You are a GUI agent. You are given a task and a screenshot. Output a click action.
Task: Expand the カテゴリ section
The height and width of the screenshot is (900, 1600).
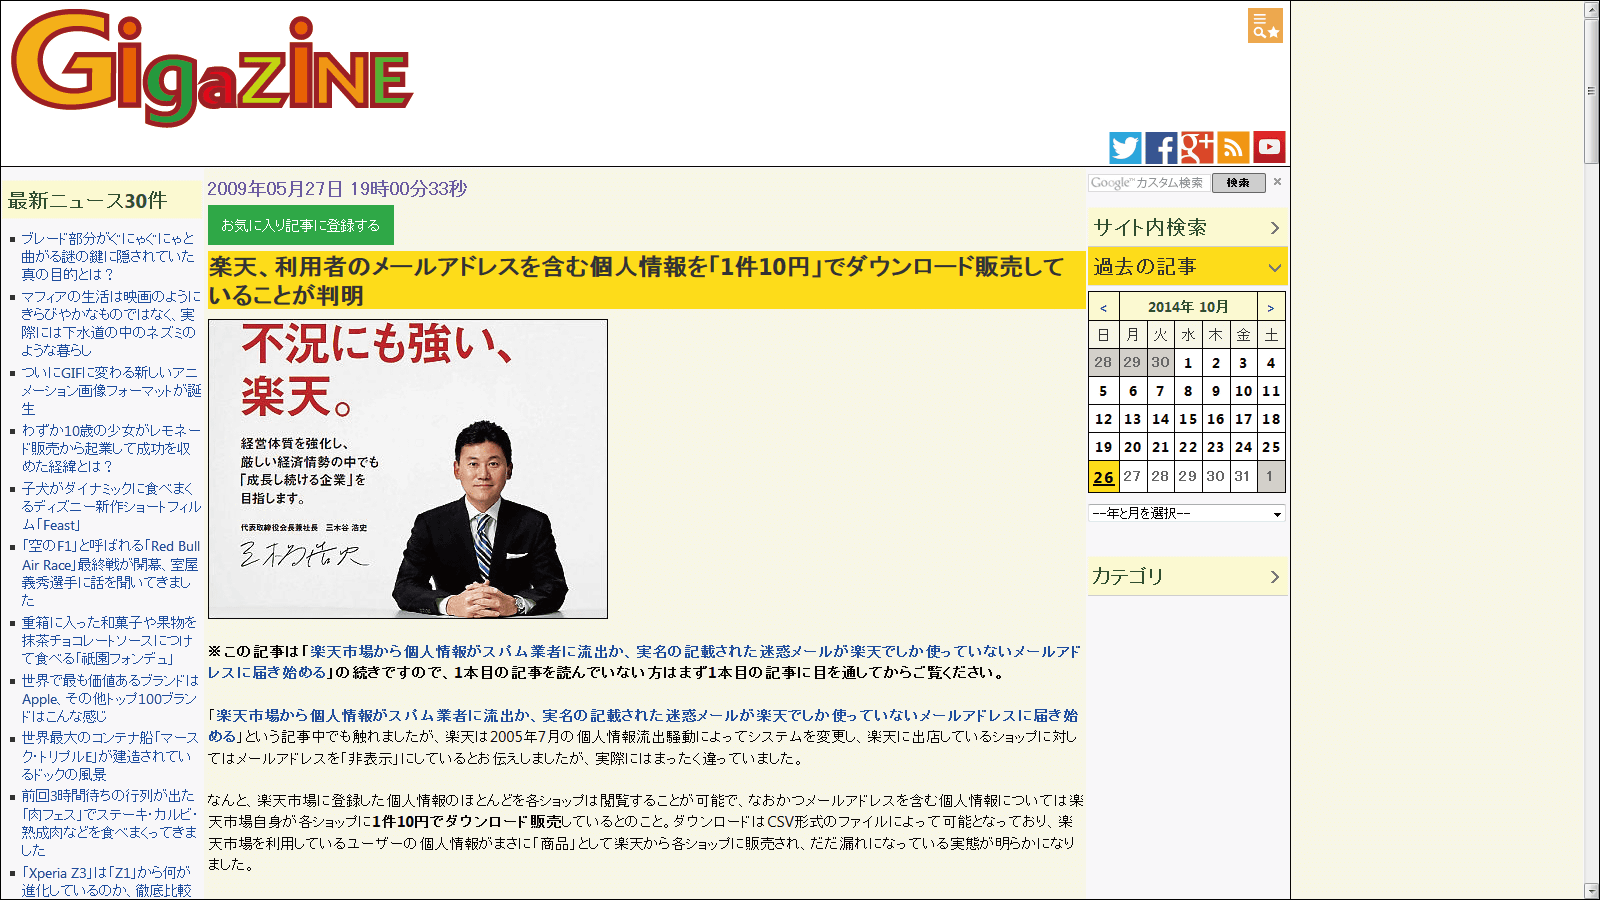click(1187, 577)
